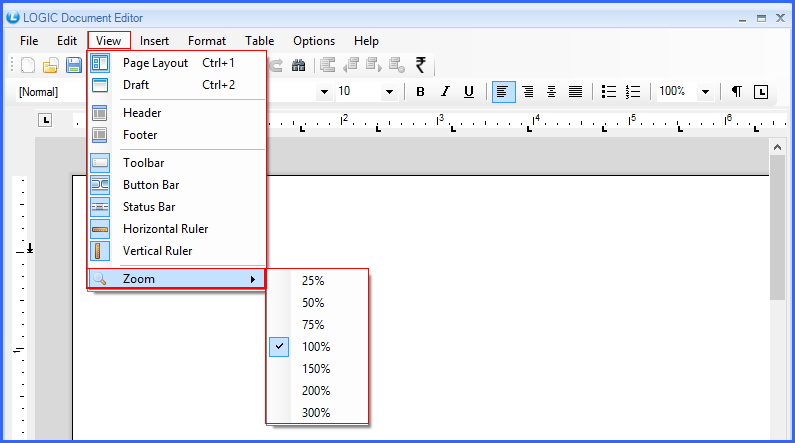Open the Help menu
Image resolution: width=795 pixels, height=443 pixels.
pyautogui.click(x=366, y=41)
